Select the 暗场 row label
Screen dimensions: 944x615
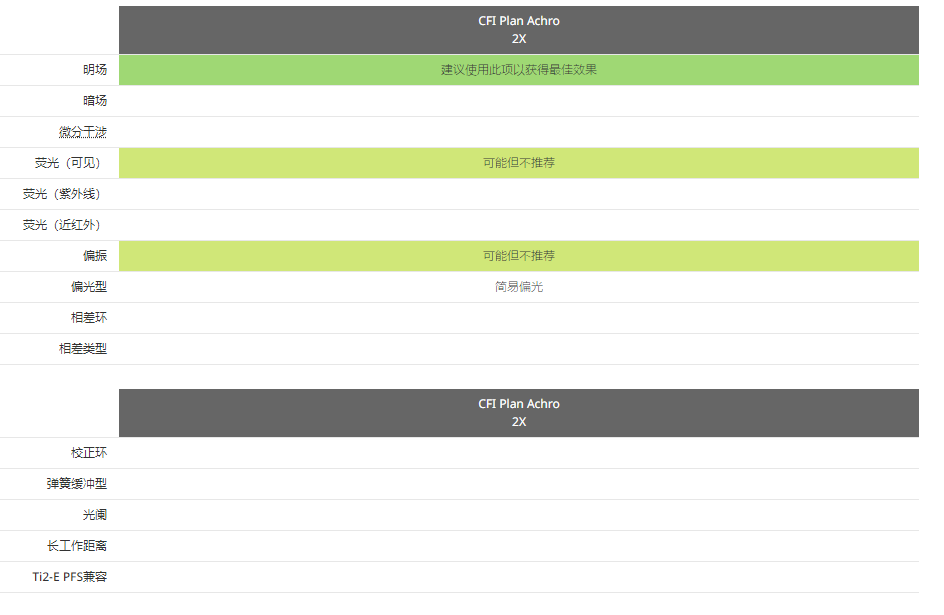[94, 101]
